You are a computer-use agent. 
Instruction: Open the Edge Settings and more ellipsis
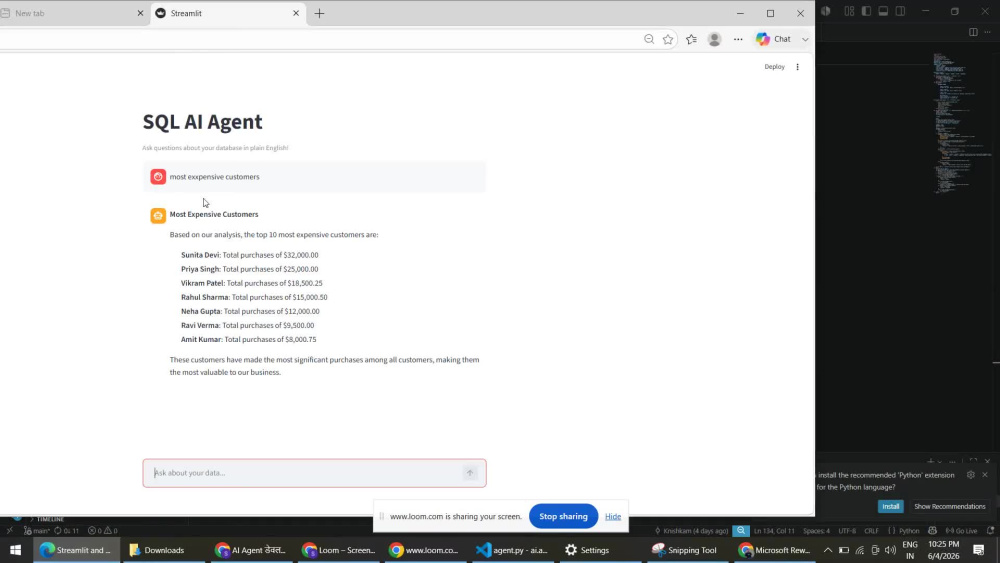point(738,39)
